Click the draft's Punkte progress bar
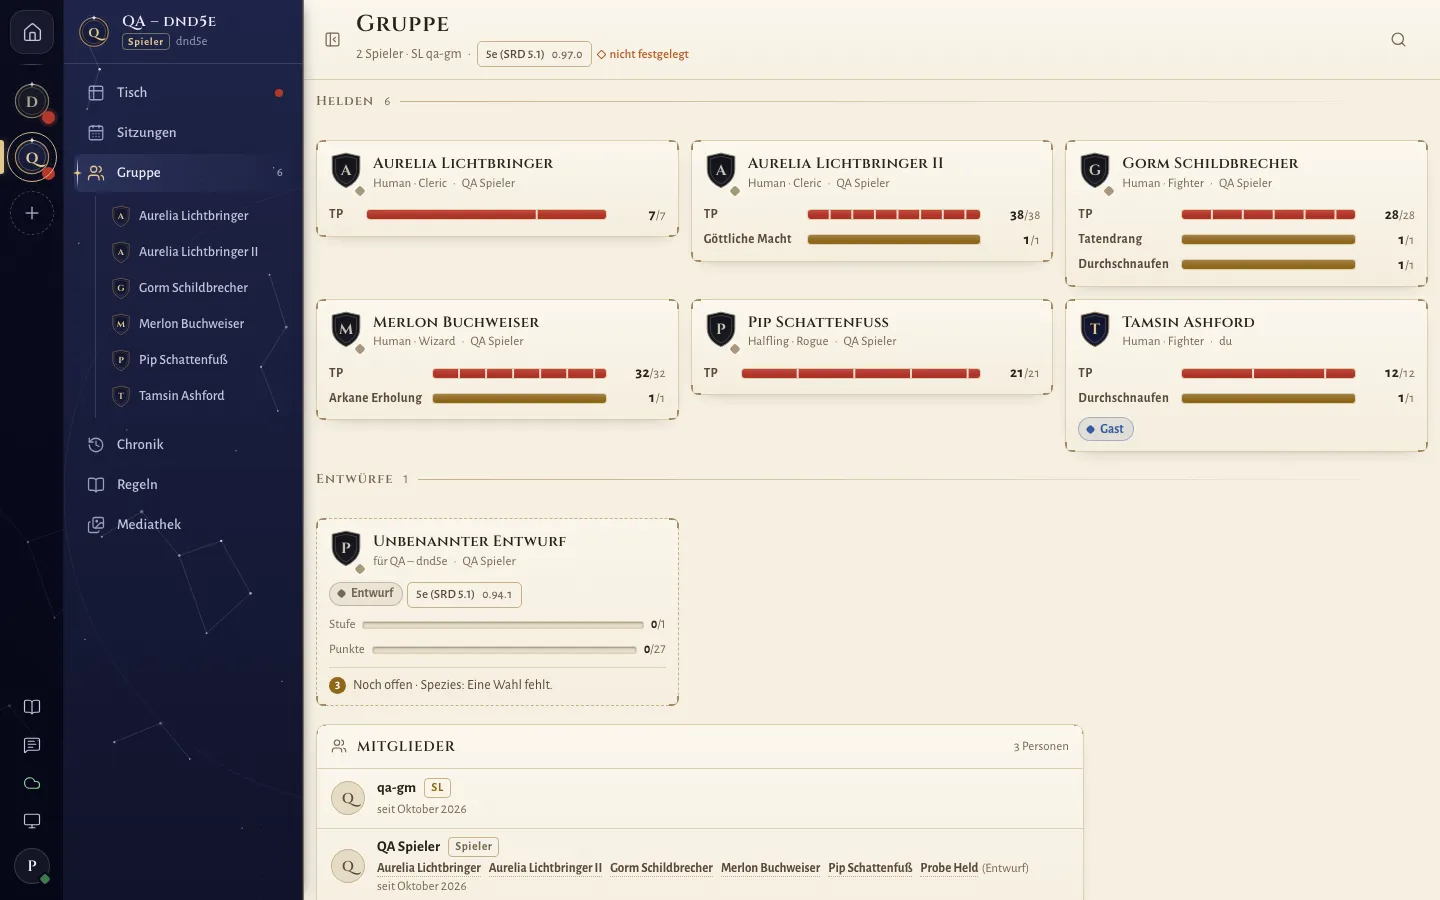Screen dimensions: 1440x900 pos(504,650)
